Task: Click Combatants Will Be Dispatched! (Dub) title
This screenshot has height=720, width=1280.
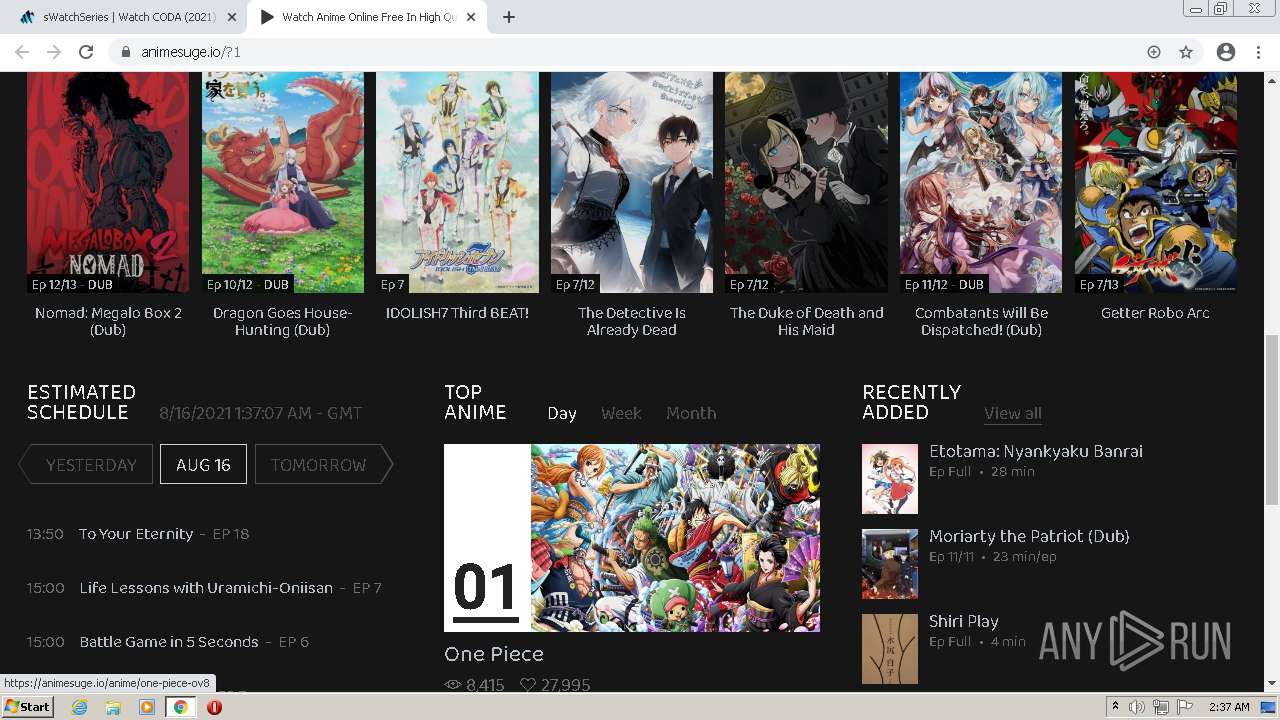Action: 981,321
